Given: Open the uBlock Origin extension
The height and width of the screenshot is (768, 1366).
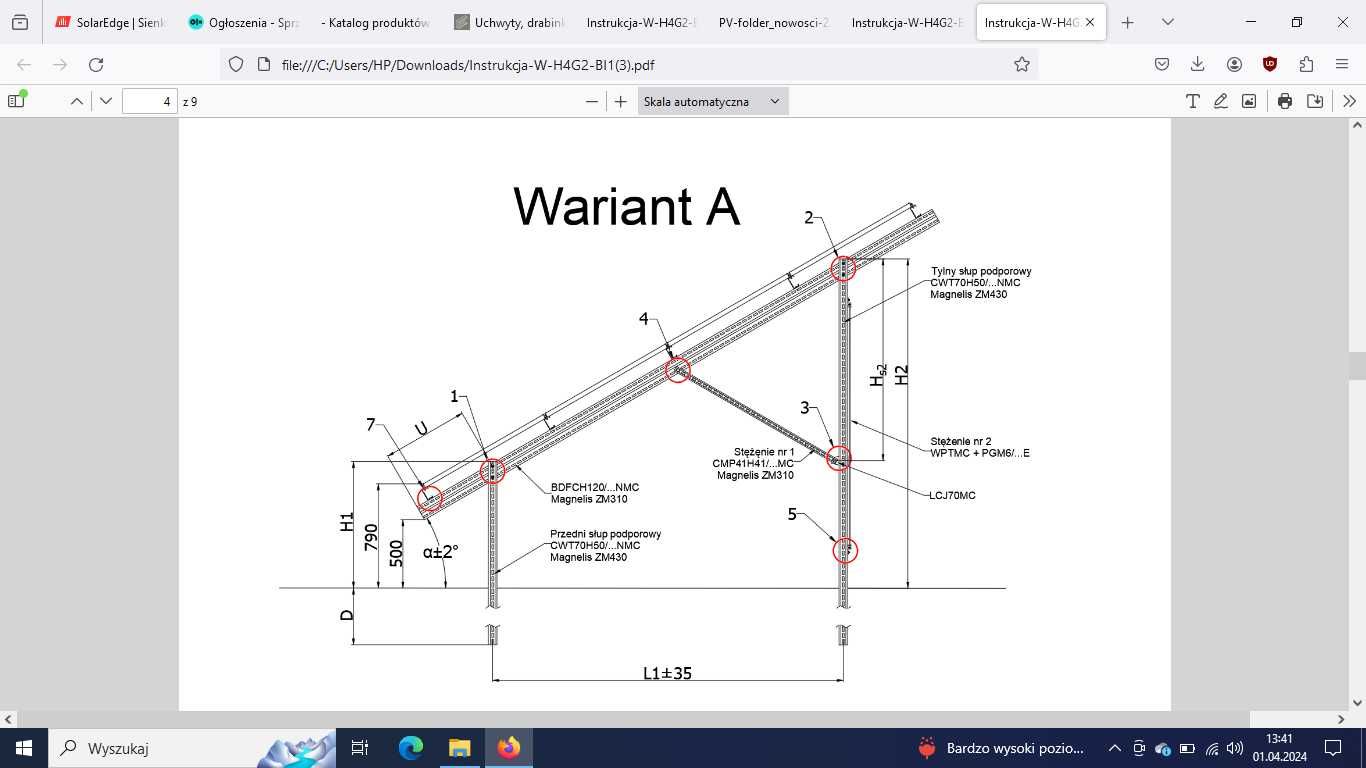Looking at the screenshot, I should 1270,64.
